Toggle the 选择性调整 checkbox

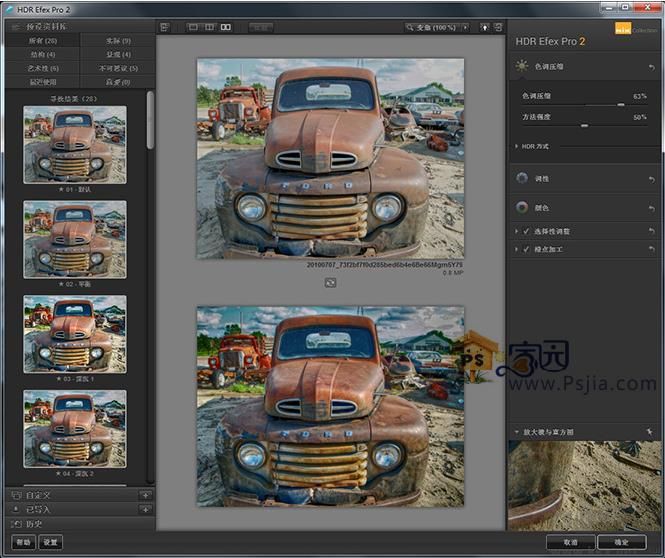pyautogui.click(x=526, y=231)
